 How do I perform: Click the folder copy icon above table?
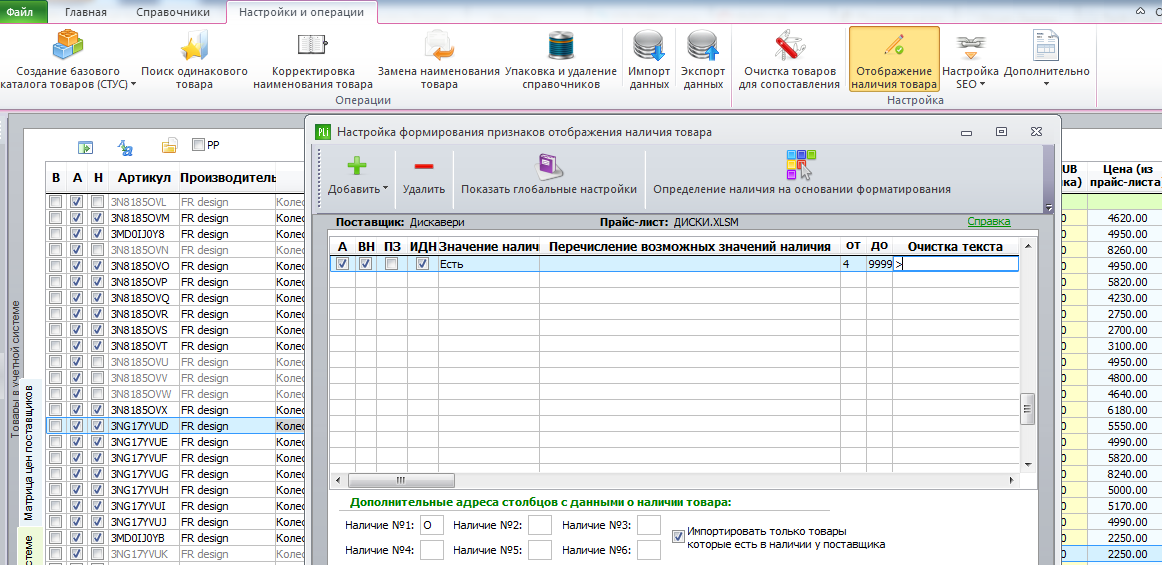coord(170,146)
